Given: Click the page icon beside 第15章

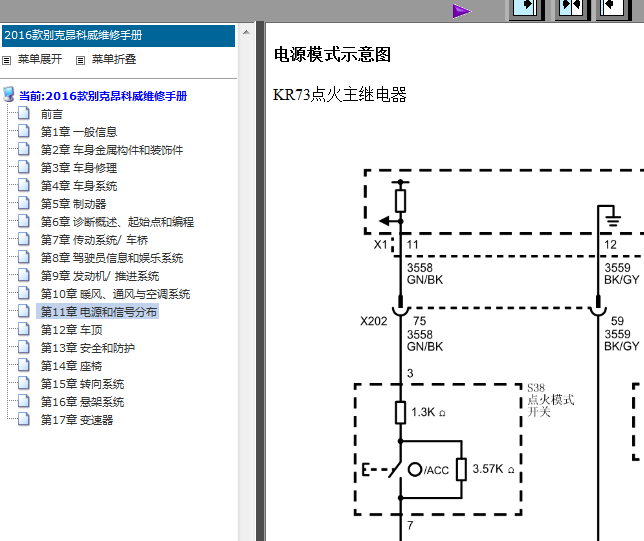Looking at the screenshot, I should 24,383.
